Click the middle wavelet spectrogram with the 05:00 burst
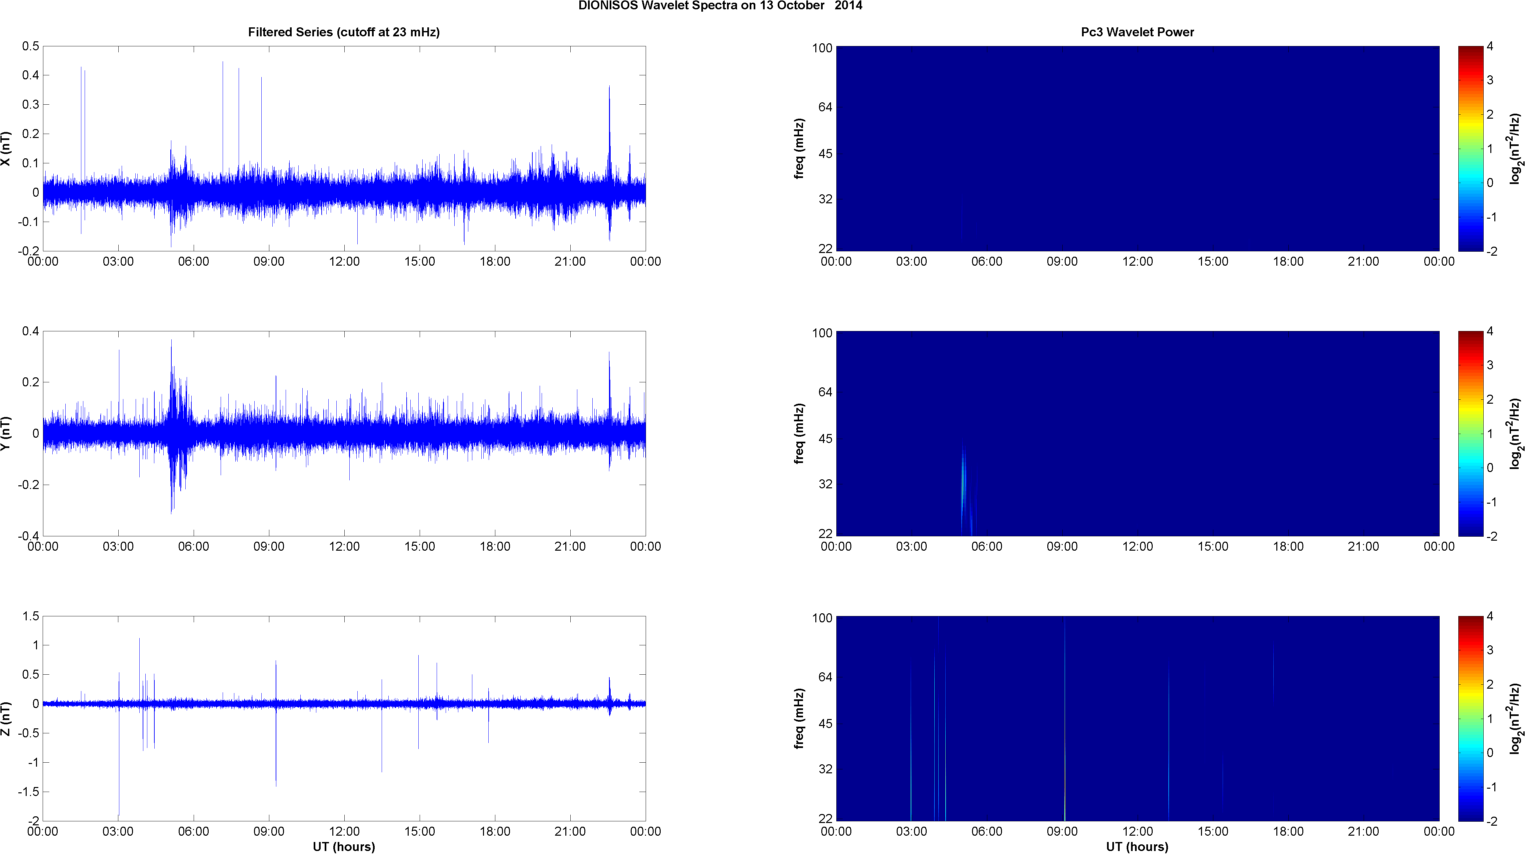The width and height of the screenshot is (1525, 854). (x=1137, y=434)
